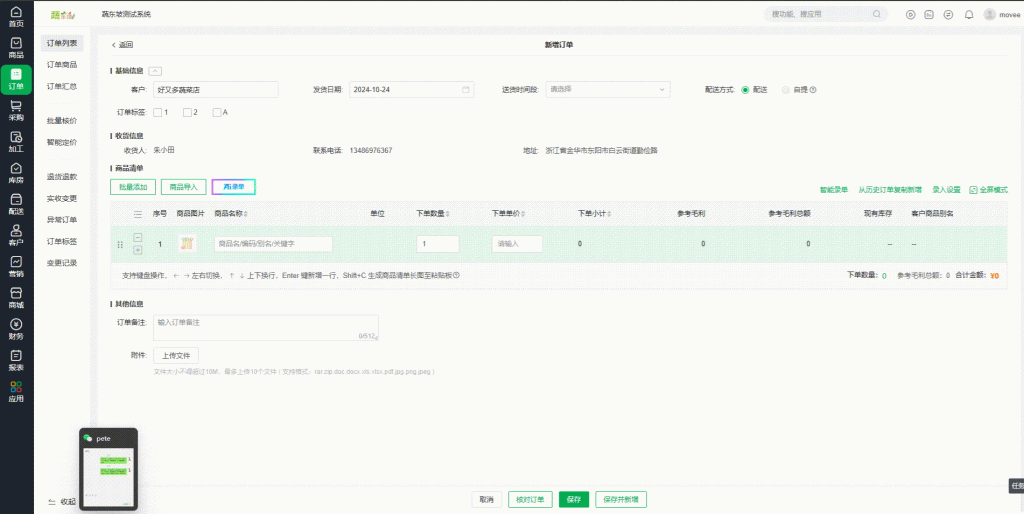Go to 财务 (Finance) module in sidebar
Image resolution: width=1024 pixels, height=514 pixels.
pyautogui.click(x=16, y=329)
